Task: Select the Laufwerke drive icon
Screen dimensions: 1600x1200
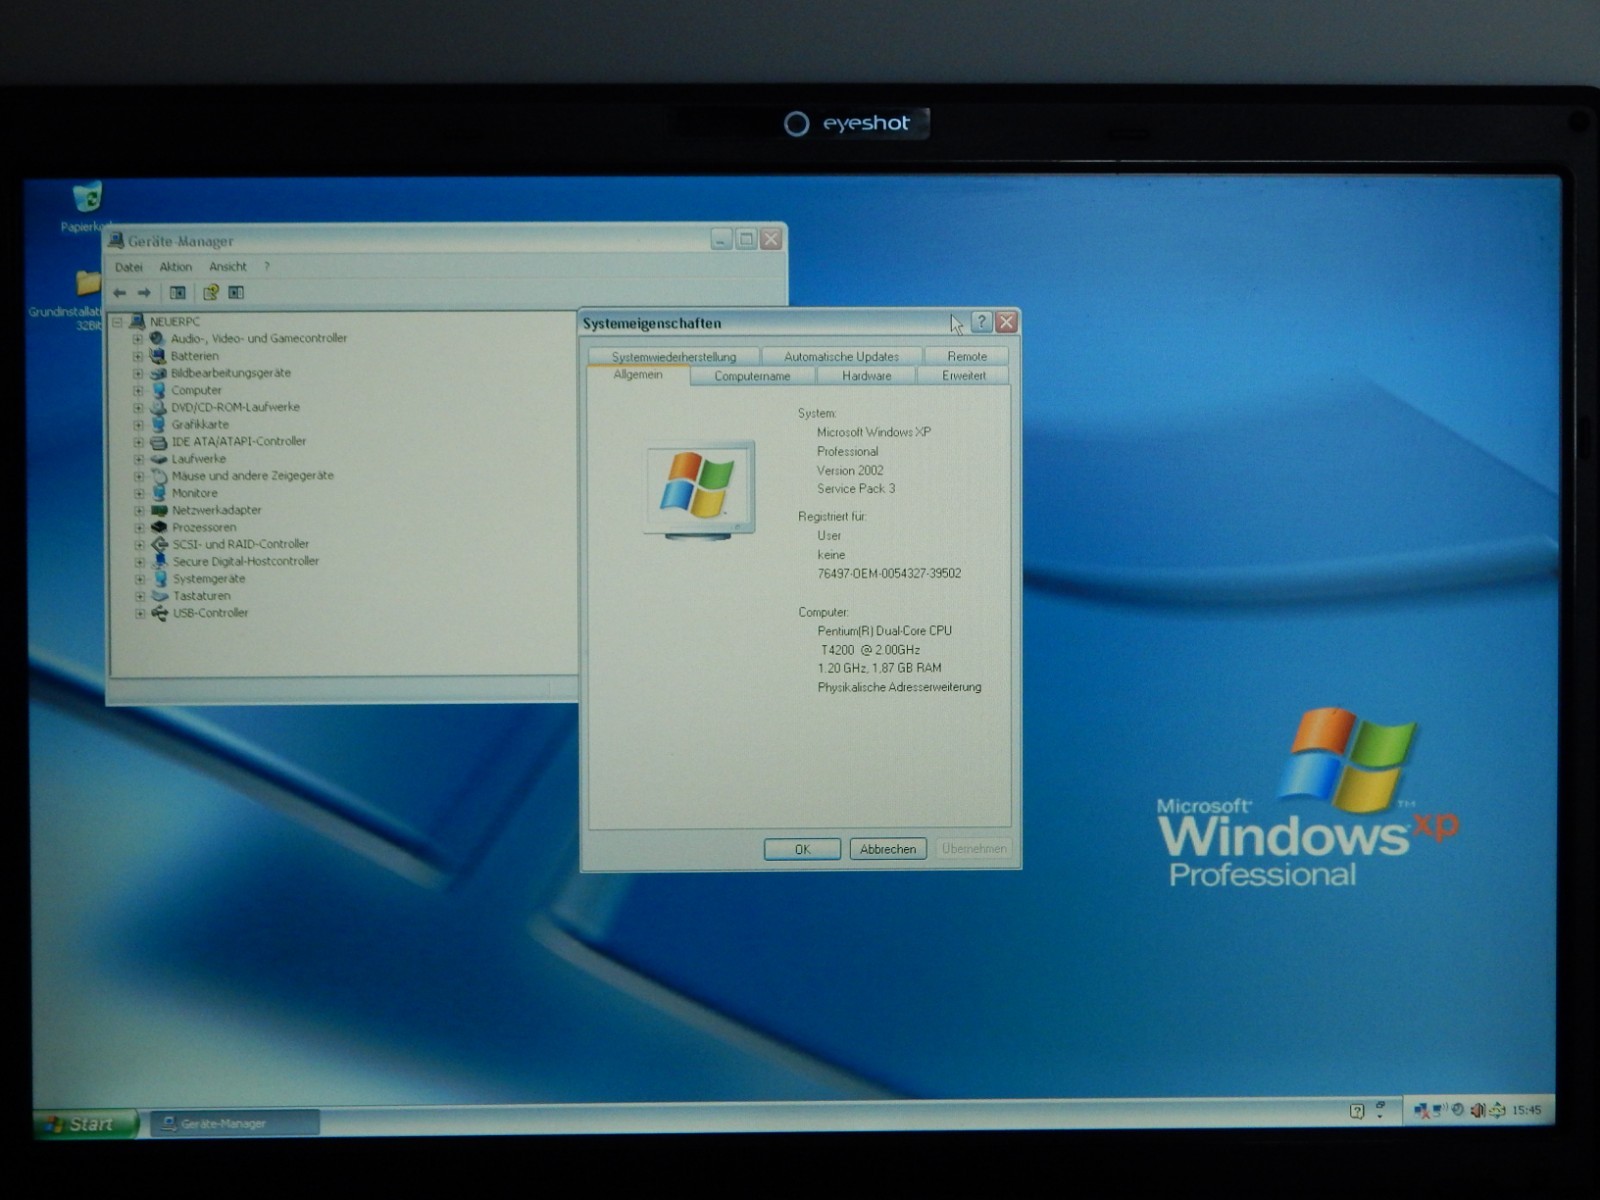Action: tap(158, 459)
